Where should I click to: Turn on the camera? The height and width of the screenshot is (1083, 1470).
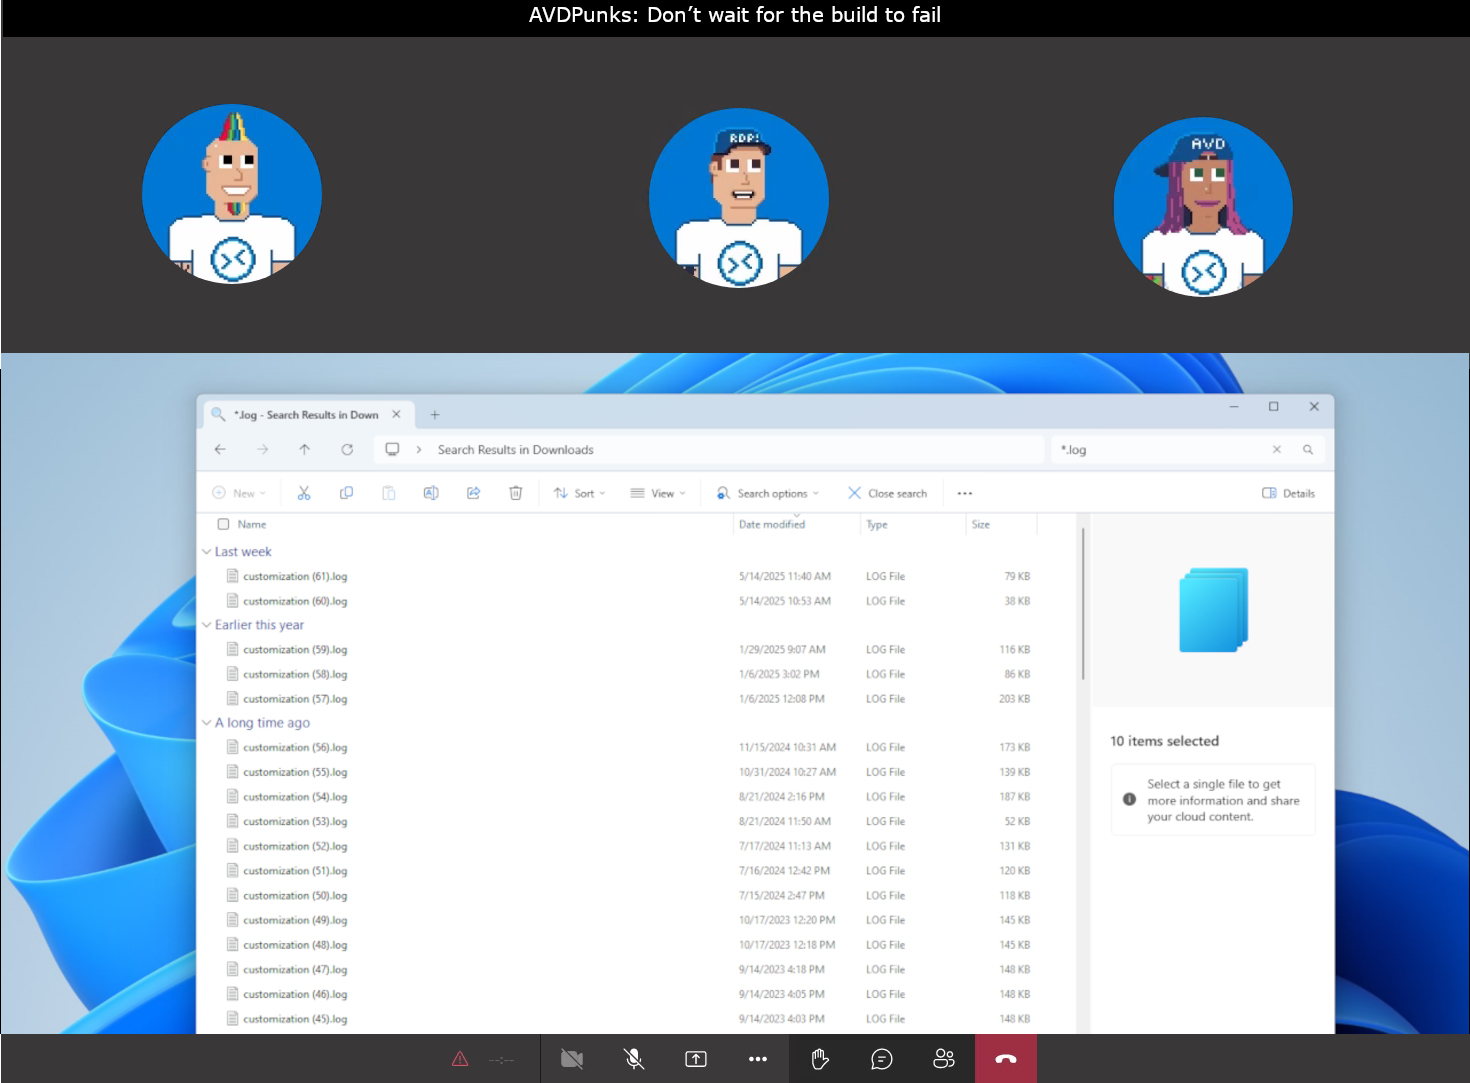click(x=571, y=1058)
